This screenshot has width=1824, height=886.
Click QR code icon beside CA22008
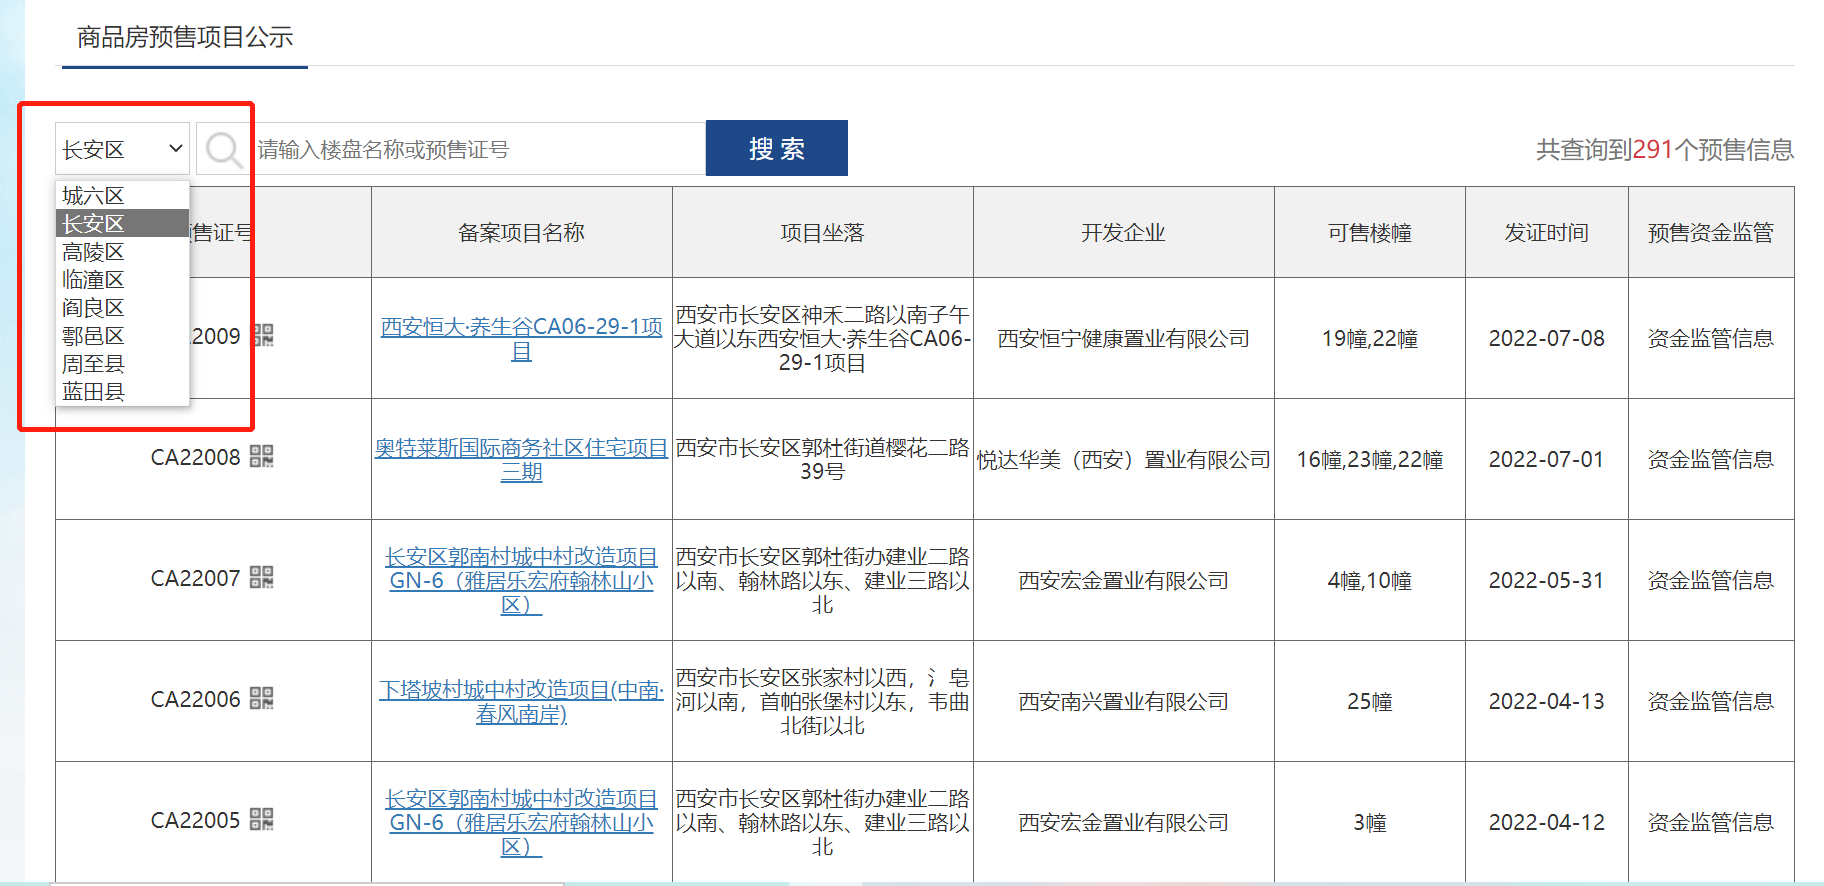261,457
